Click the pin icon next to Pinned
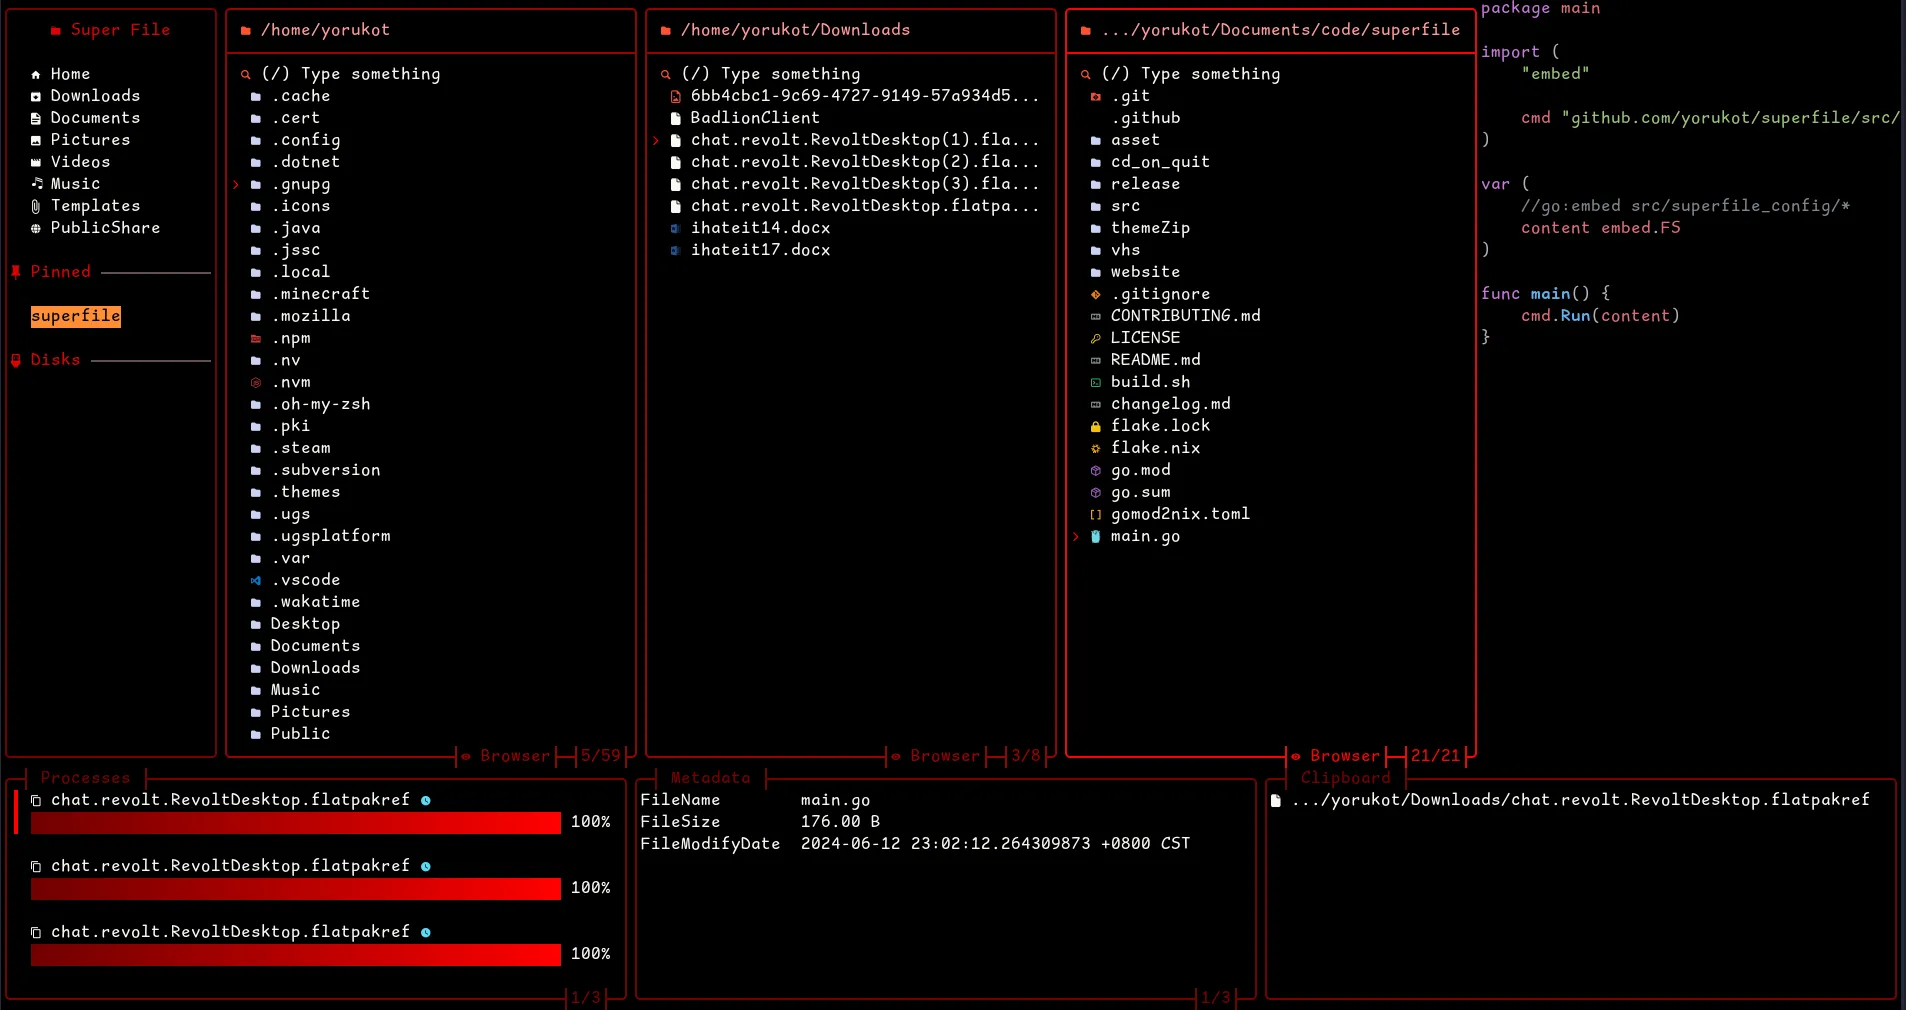Image resolution: width=1906 pixels, height=1010 pixels. 15,272
